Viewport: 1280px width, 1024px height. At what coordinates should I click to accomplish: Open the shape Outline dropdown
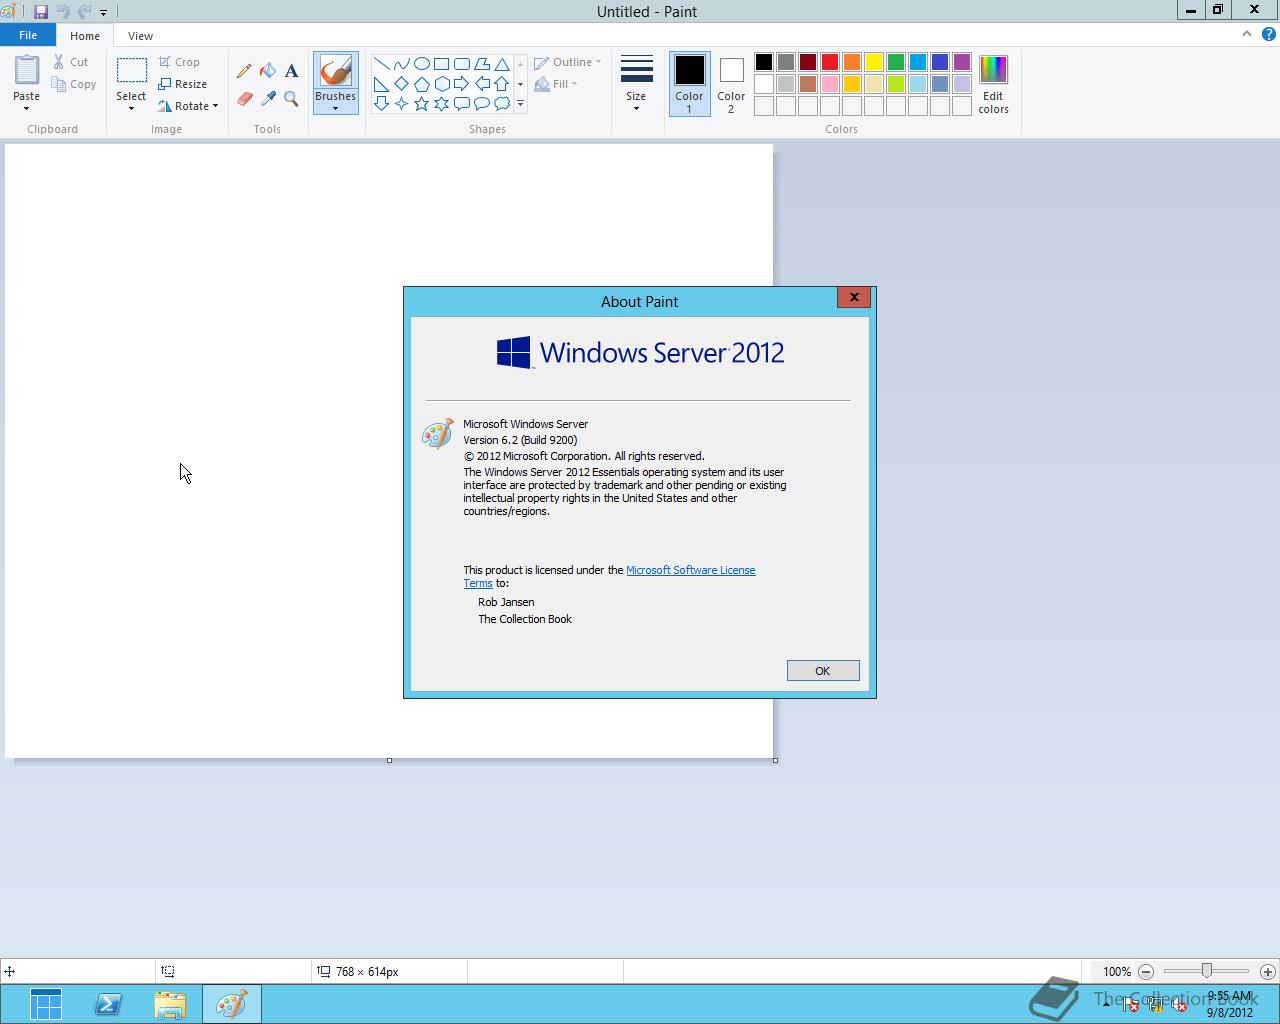pyautogui.click(x=567, y=62)
